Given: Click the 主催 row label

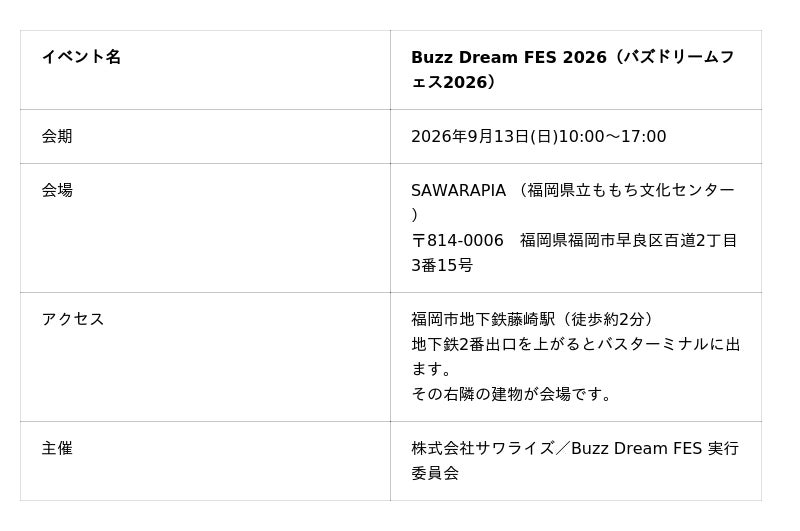Looking at the screenshot, I should click(x=57, y=448).
